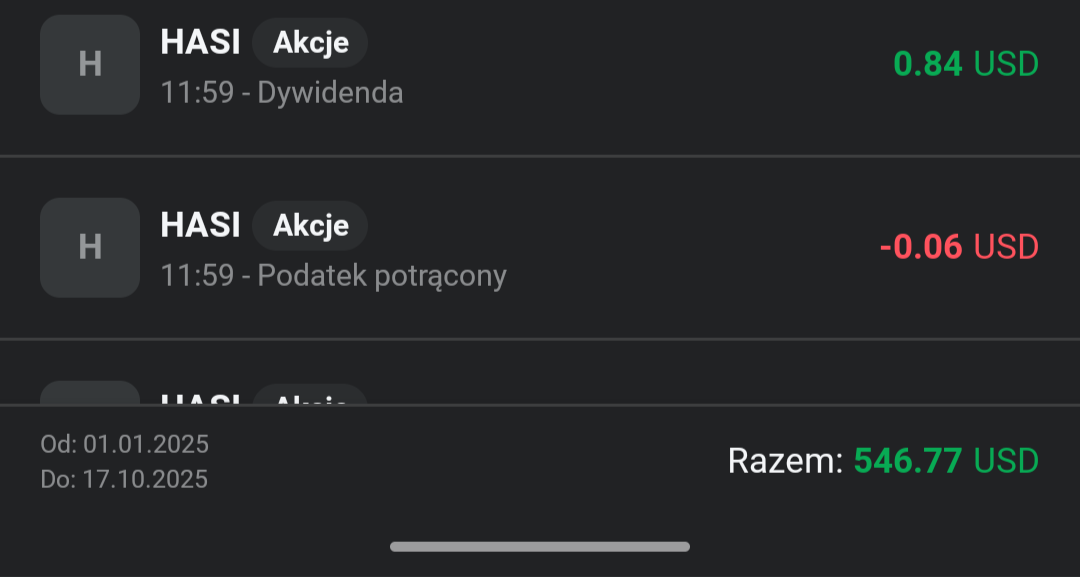Change the "Do: 17.10.2025" end date
The width and height of the screenshot is (1080, 577).
125,480
